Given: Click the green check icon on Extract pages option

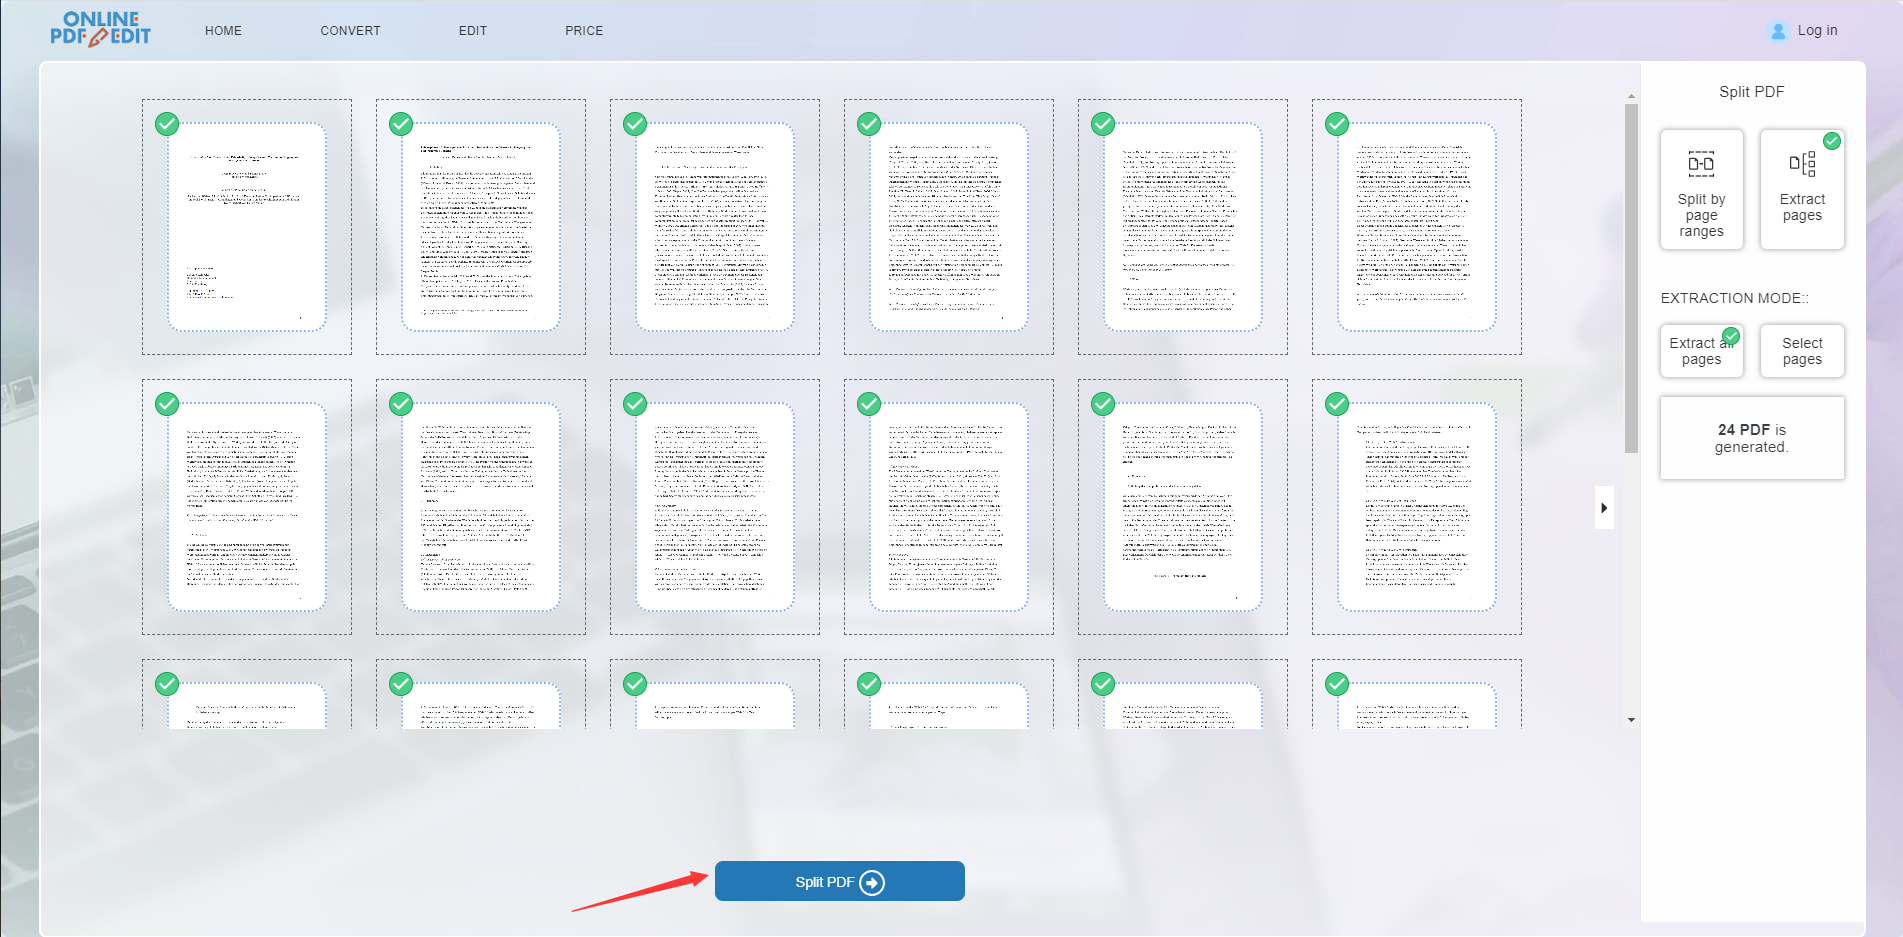Looking at the screenshot, I should pyautogui.click(x=1832, y=141).
